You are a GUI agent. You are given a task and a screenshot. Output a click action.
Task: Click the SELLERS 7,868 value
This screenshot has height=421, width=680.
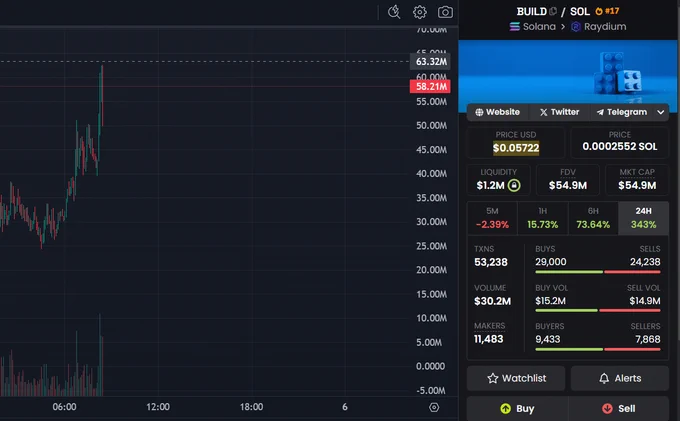coord(648,339)
